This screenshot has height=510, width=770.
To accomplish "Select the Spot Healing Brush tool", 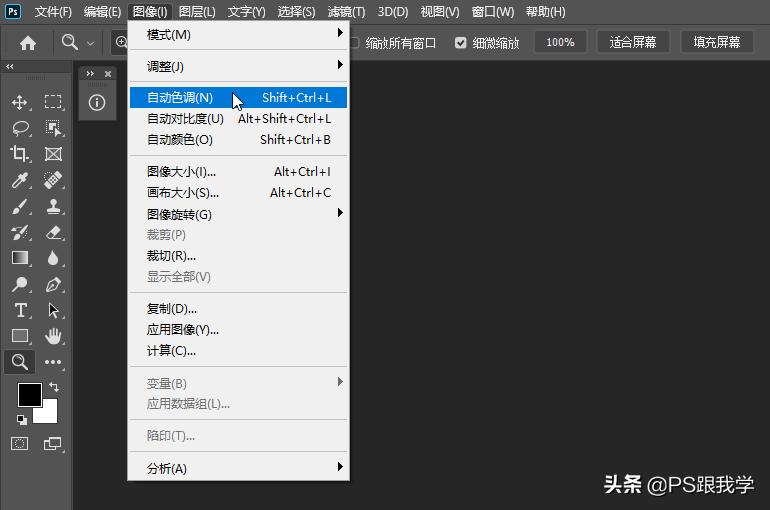I will point(53,180).
